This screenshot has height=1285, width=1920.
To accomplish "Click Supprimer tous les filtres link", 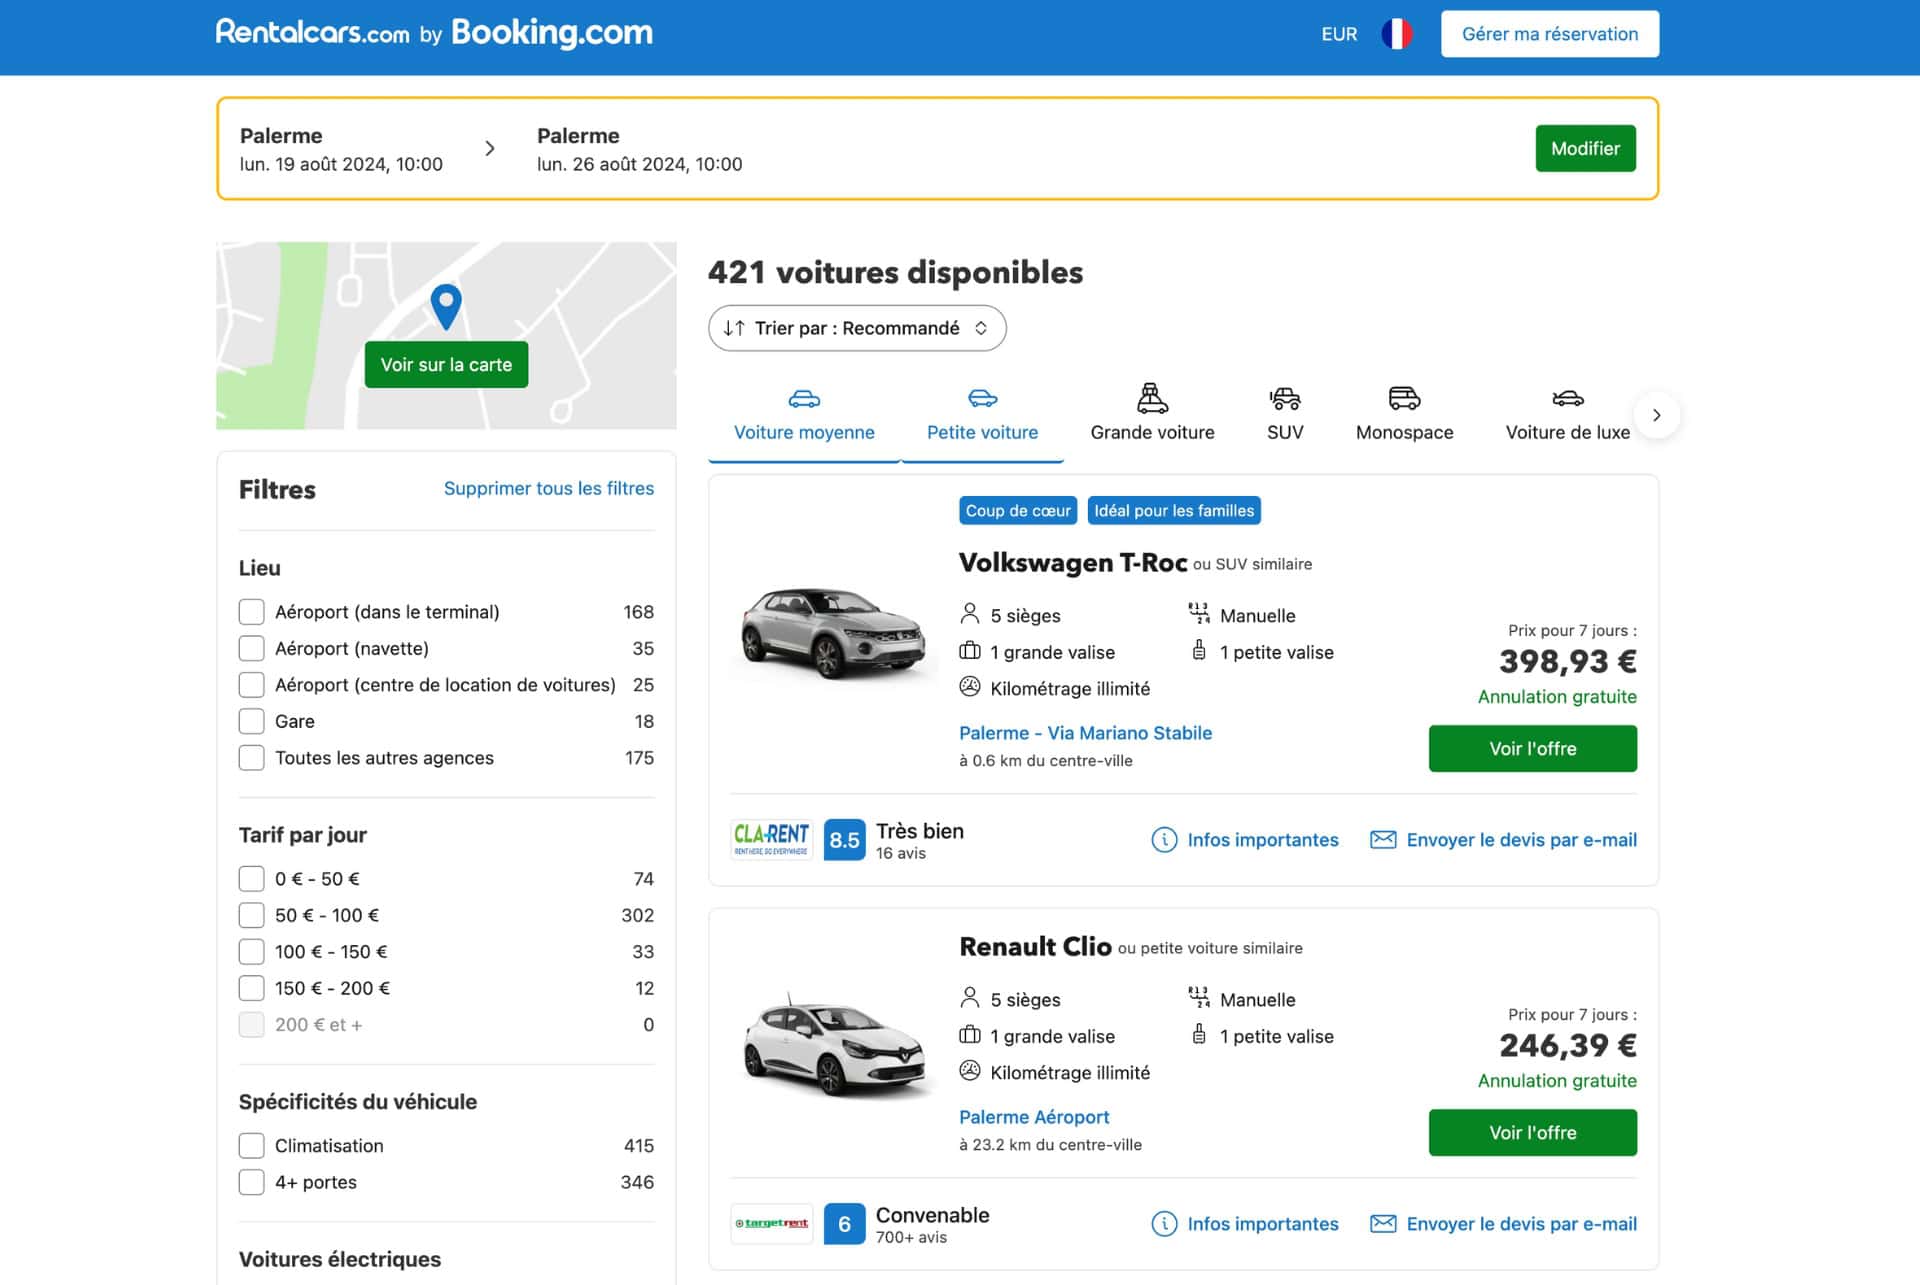I will pos(549,488).
